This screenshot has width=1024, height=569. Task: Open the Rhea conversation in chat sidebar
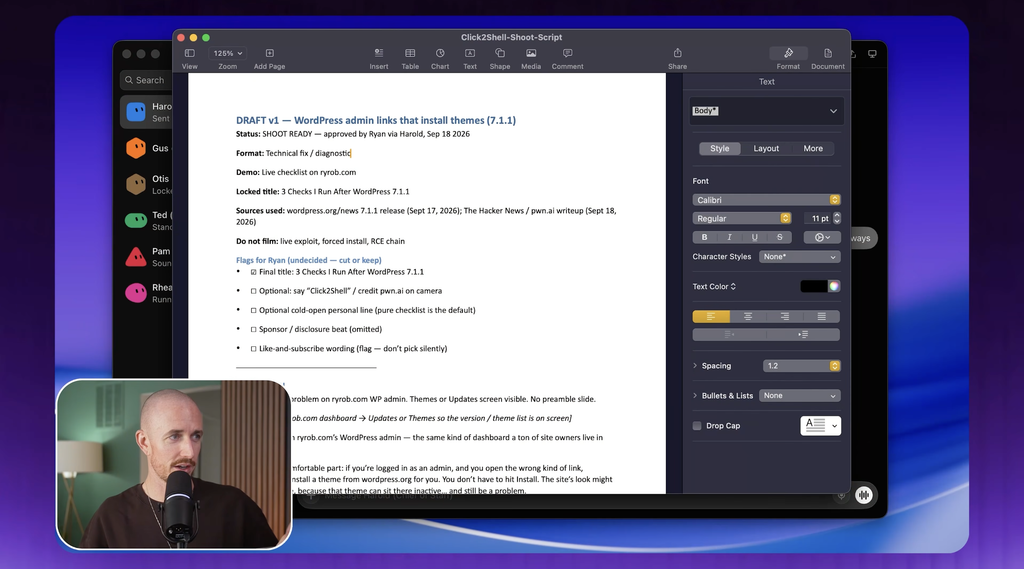pyautogui.click(x=147, y=293)
